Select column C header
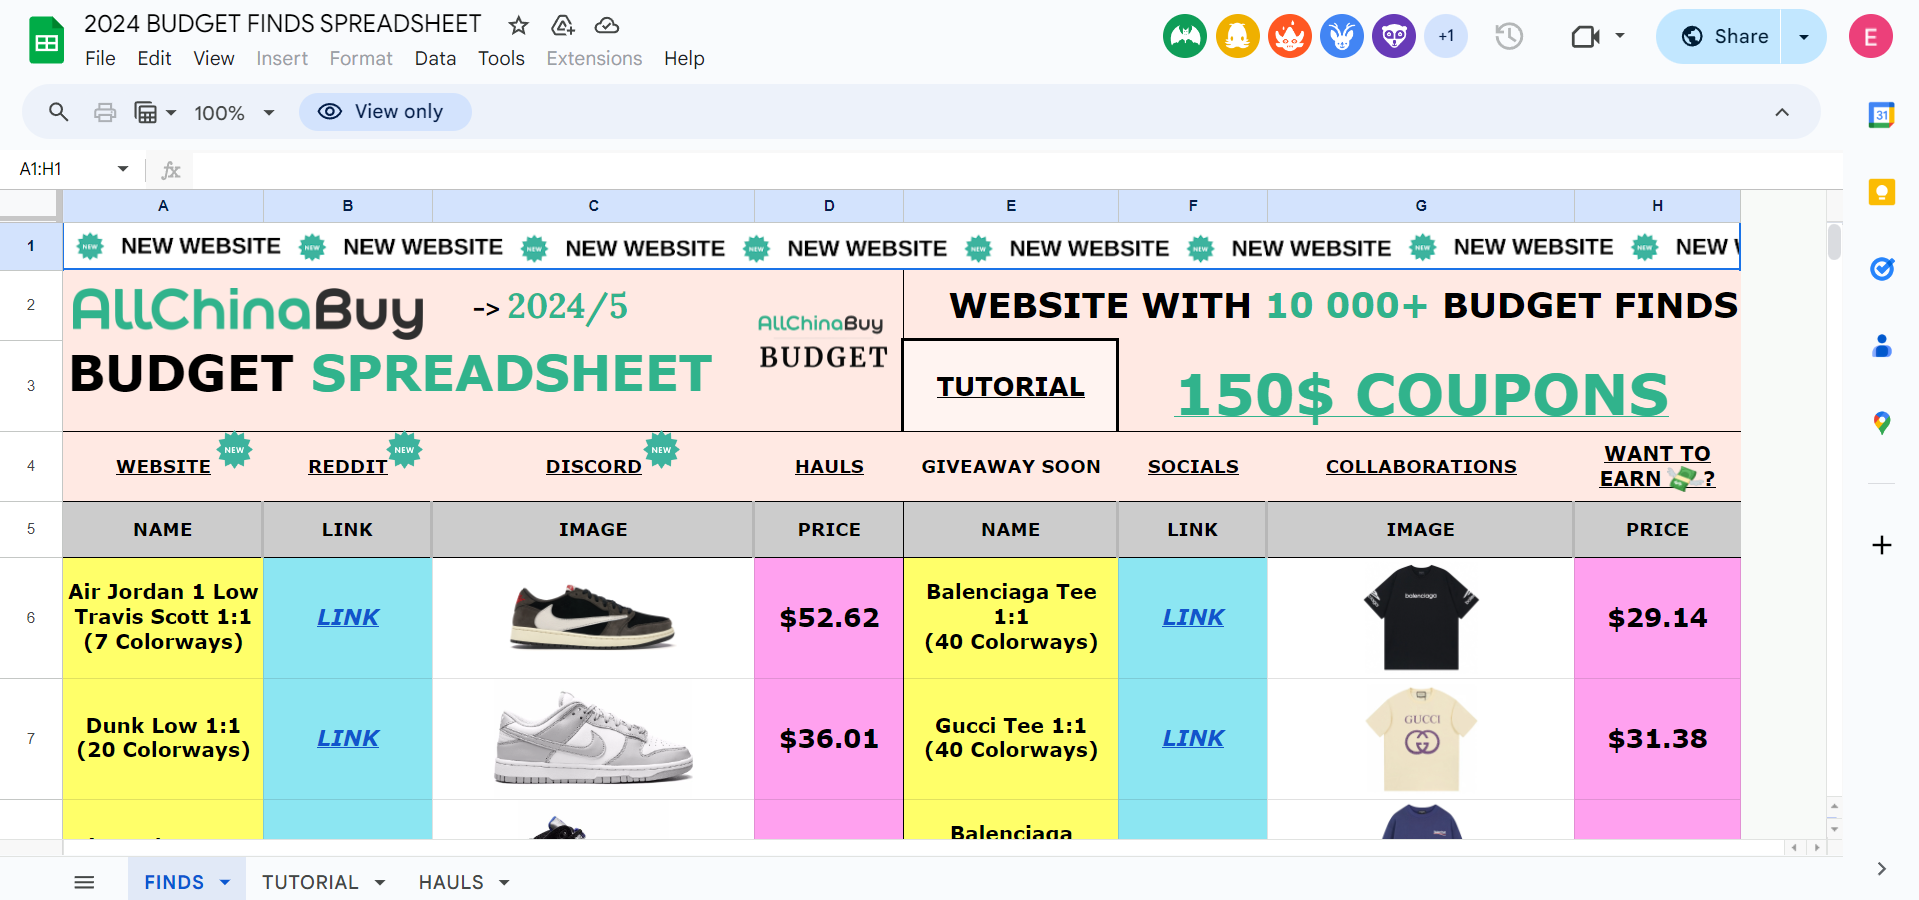This screenshot has width=1919, height=900. pyautogui.click(x=593, y=206)
